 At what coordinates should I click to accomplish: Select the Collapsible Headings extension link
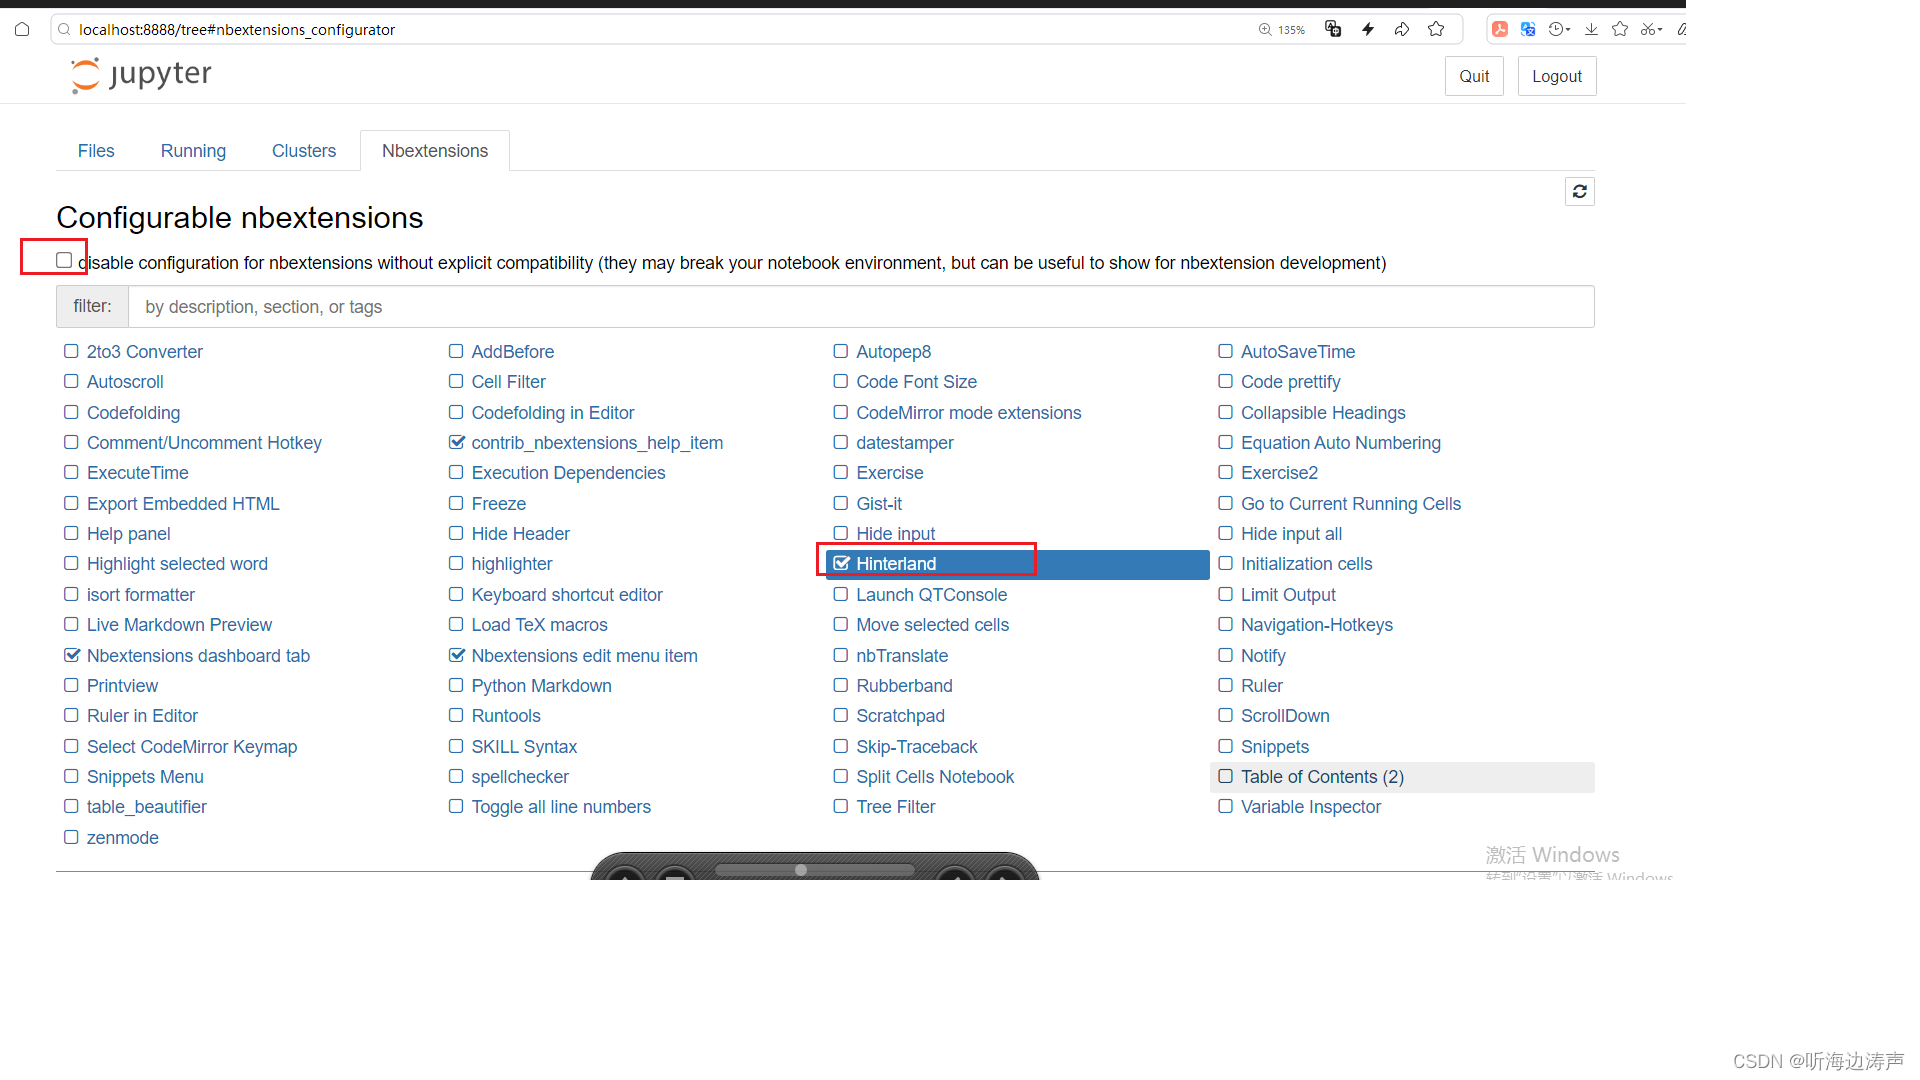[x=1323, y=413]
